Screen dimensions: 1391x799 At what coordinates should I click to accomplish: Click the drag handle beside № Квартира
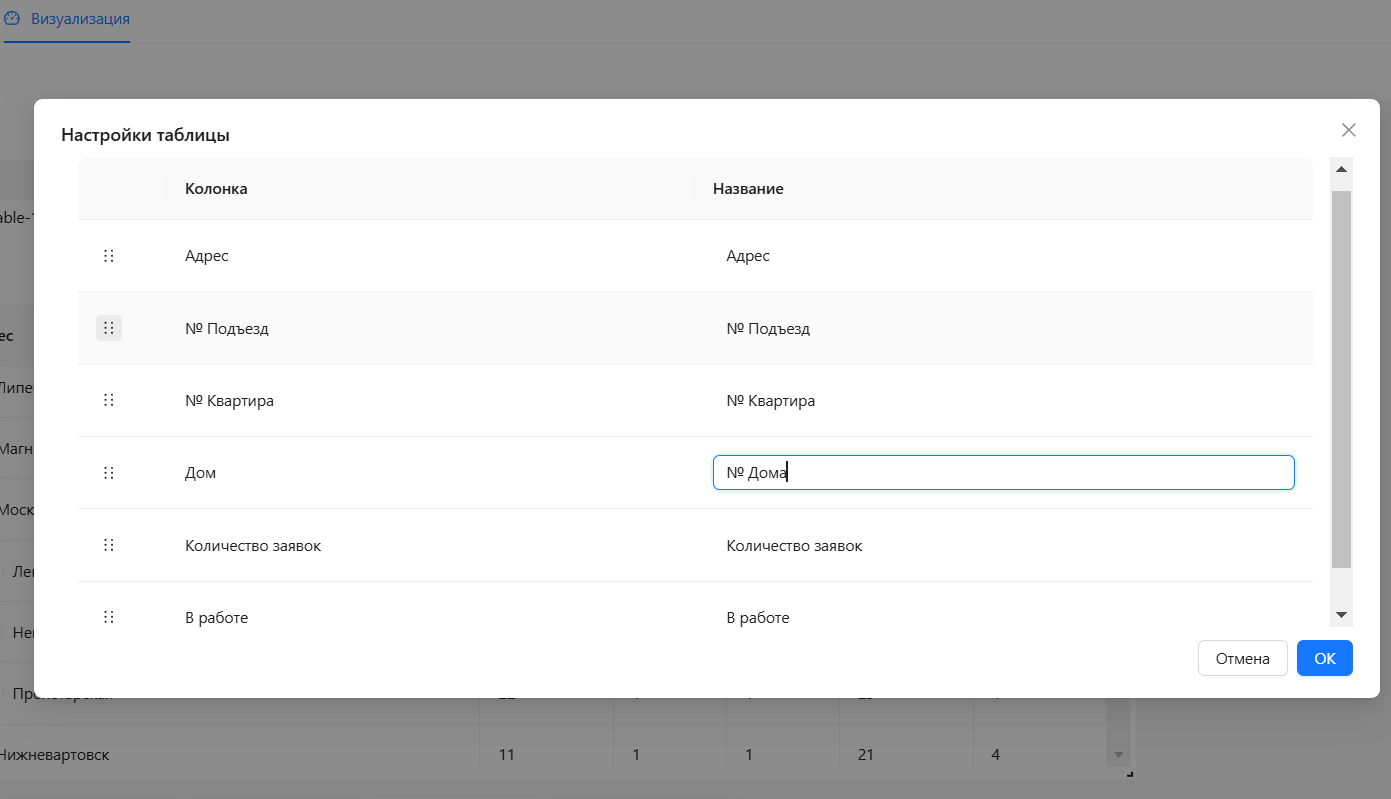tap(109, 400)
